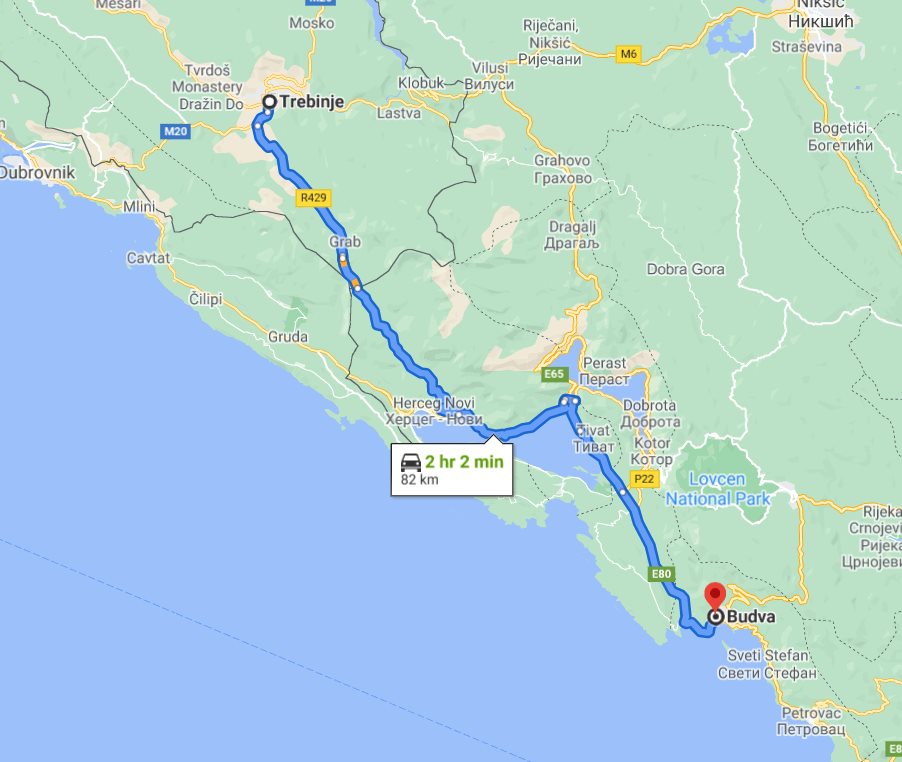Click the Sveti Stefan place label
Viewport: 902px width, 762px height.
[x=767, y=664]
